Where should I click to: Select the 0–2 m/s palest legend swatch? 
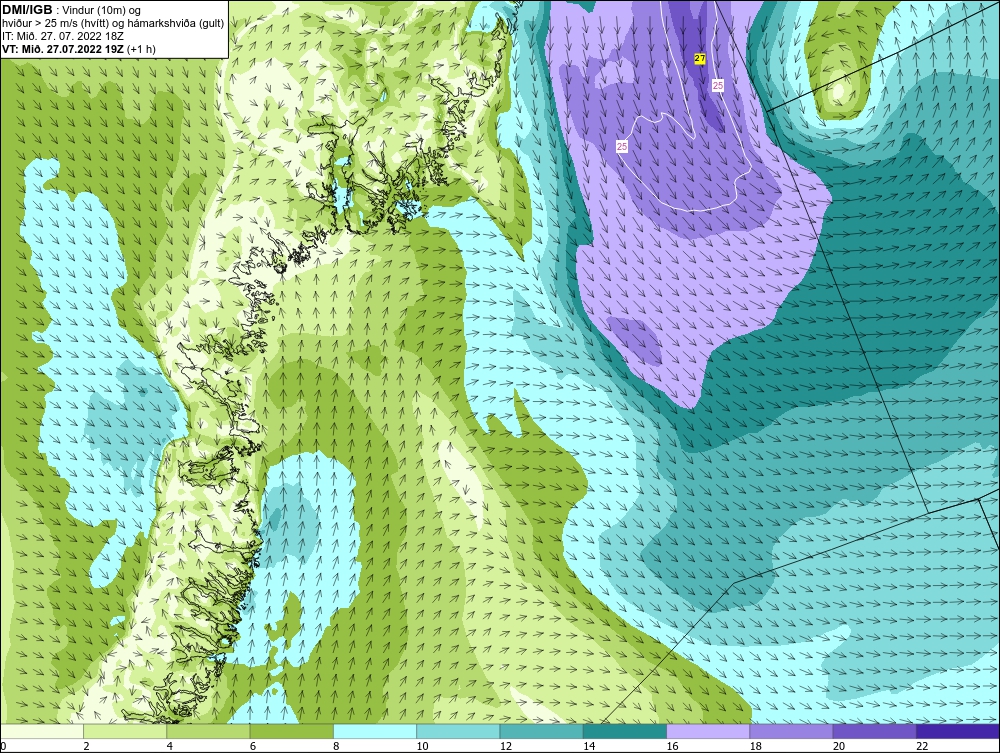pyautogui.click(x=42, y=731)
